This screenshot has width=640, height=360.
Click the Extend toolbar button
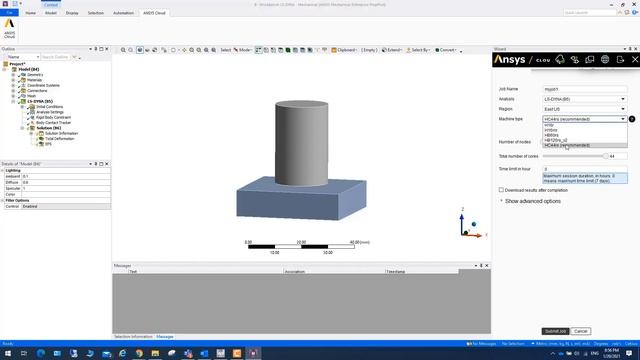click(x=391, y=50)
